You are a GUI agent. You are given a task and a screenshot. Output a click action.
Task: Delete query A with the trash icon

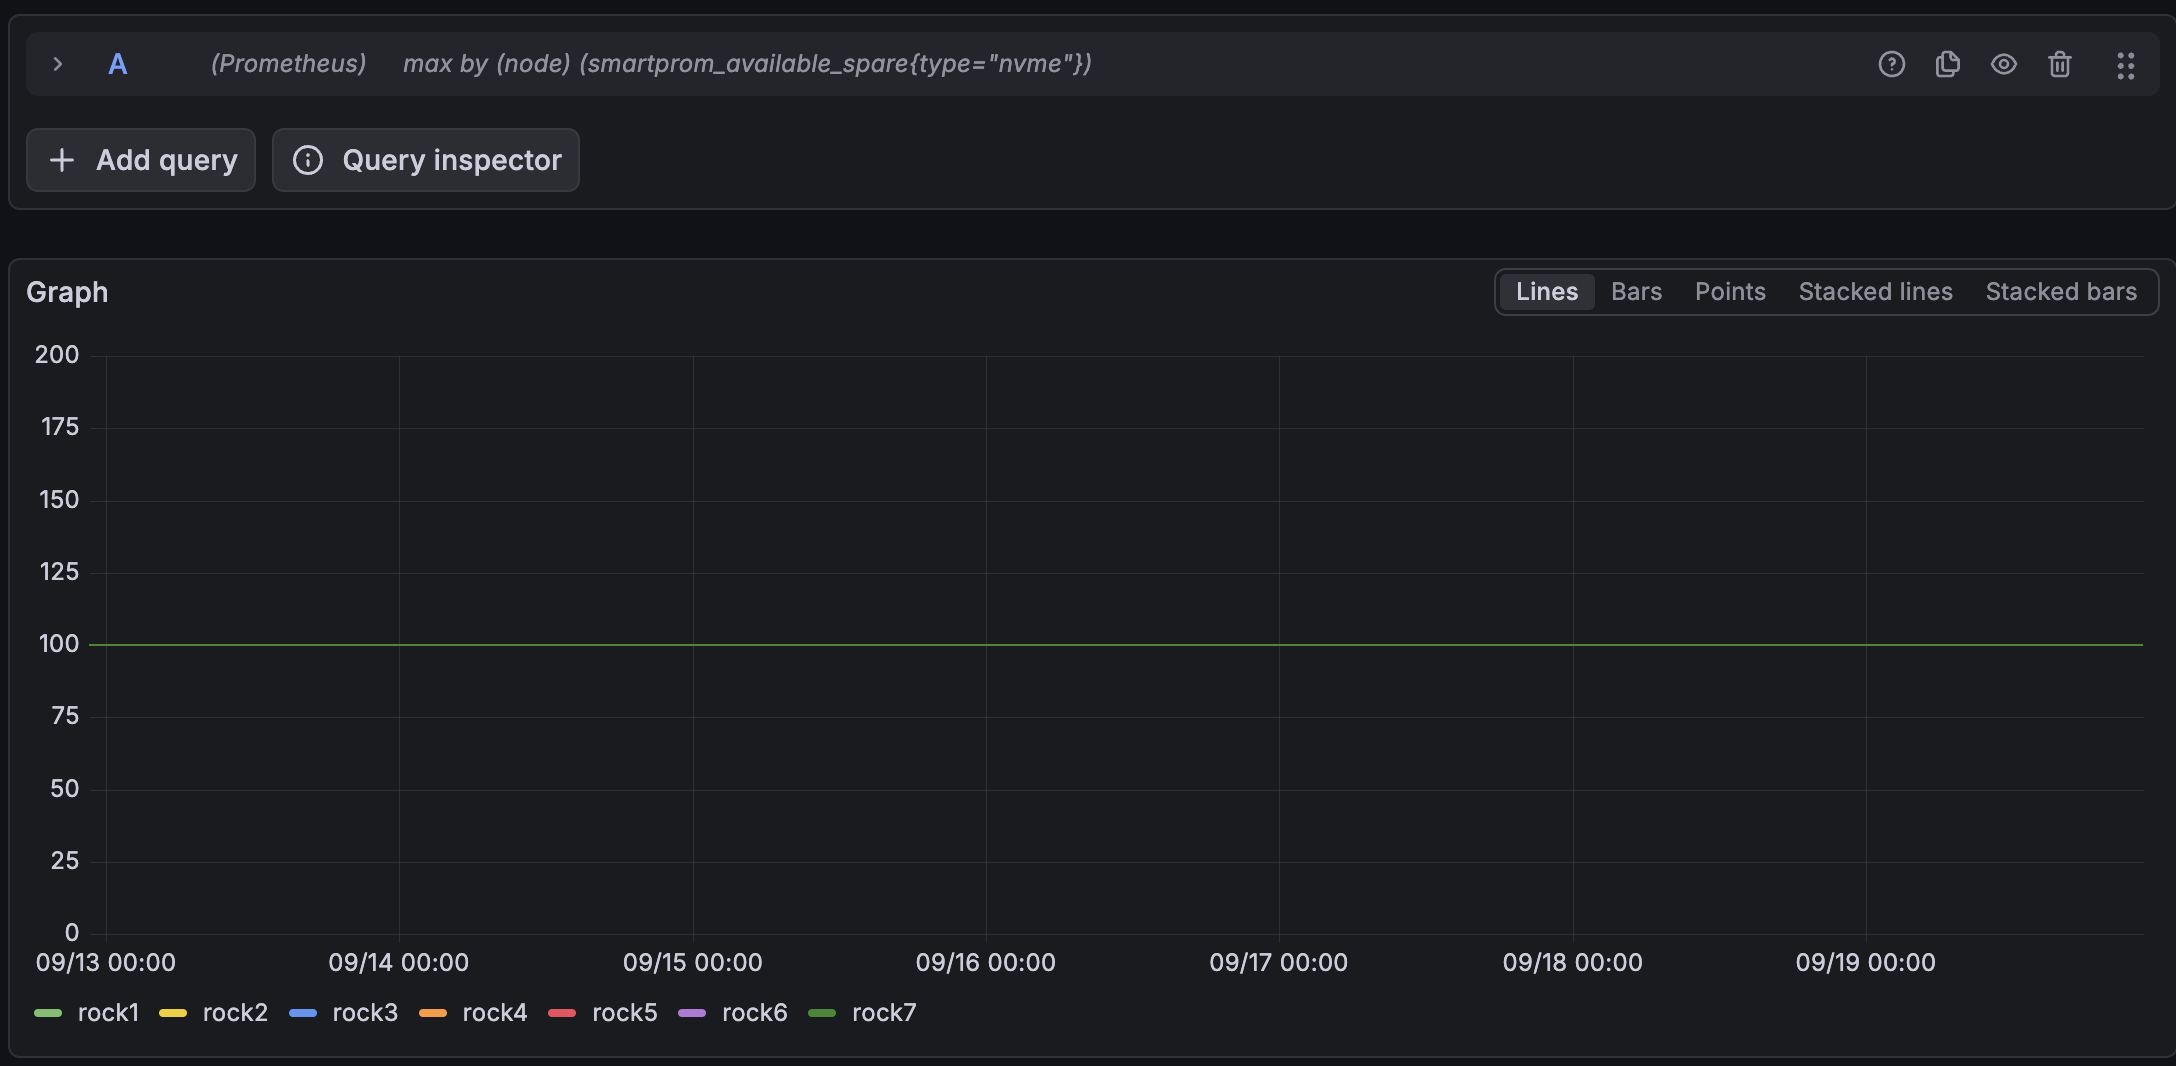click(x=2059, y=64)
